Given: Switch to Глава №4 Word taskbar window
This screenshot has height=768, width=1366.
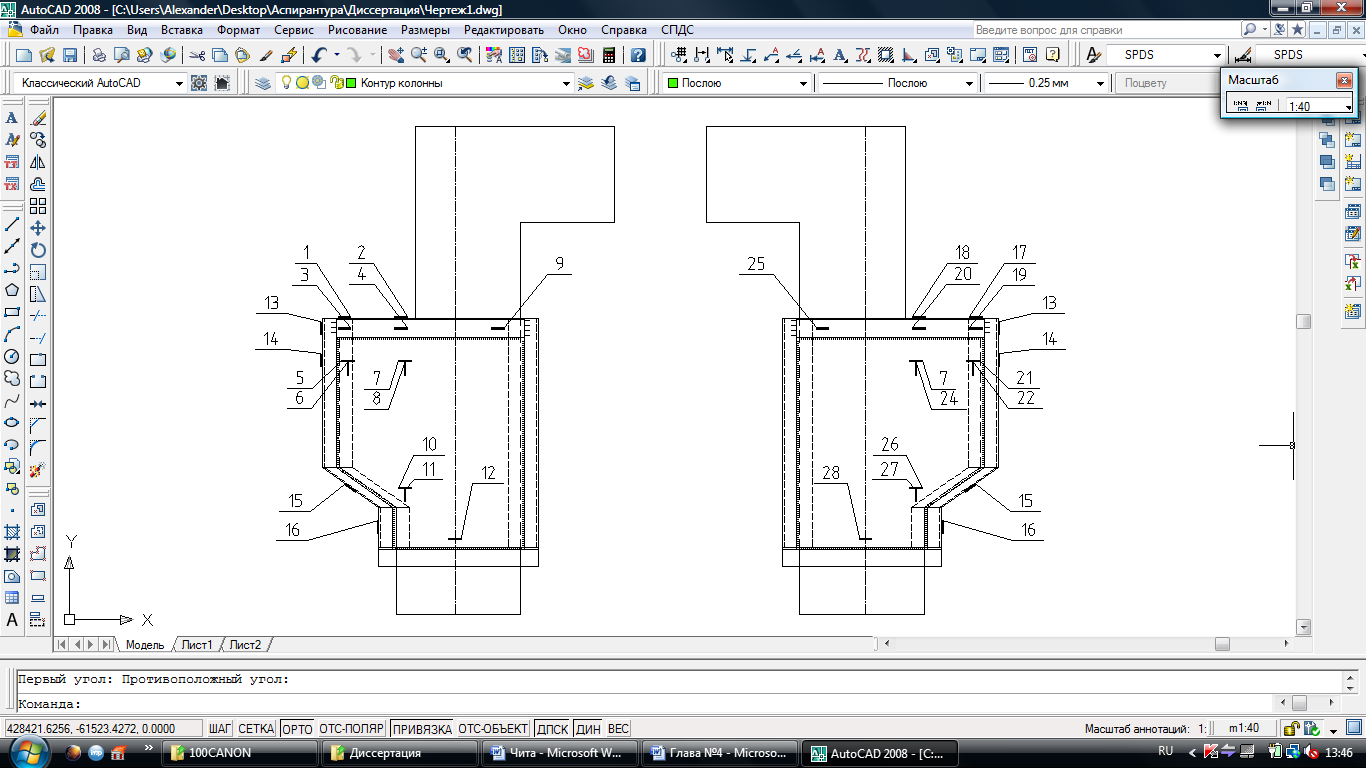Looking at the screenshot, I should (x=720, y=752).
